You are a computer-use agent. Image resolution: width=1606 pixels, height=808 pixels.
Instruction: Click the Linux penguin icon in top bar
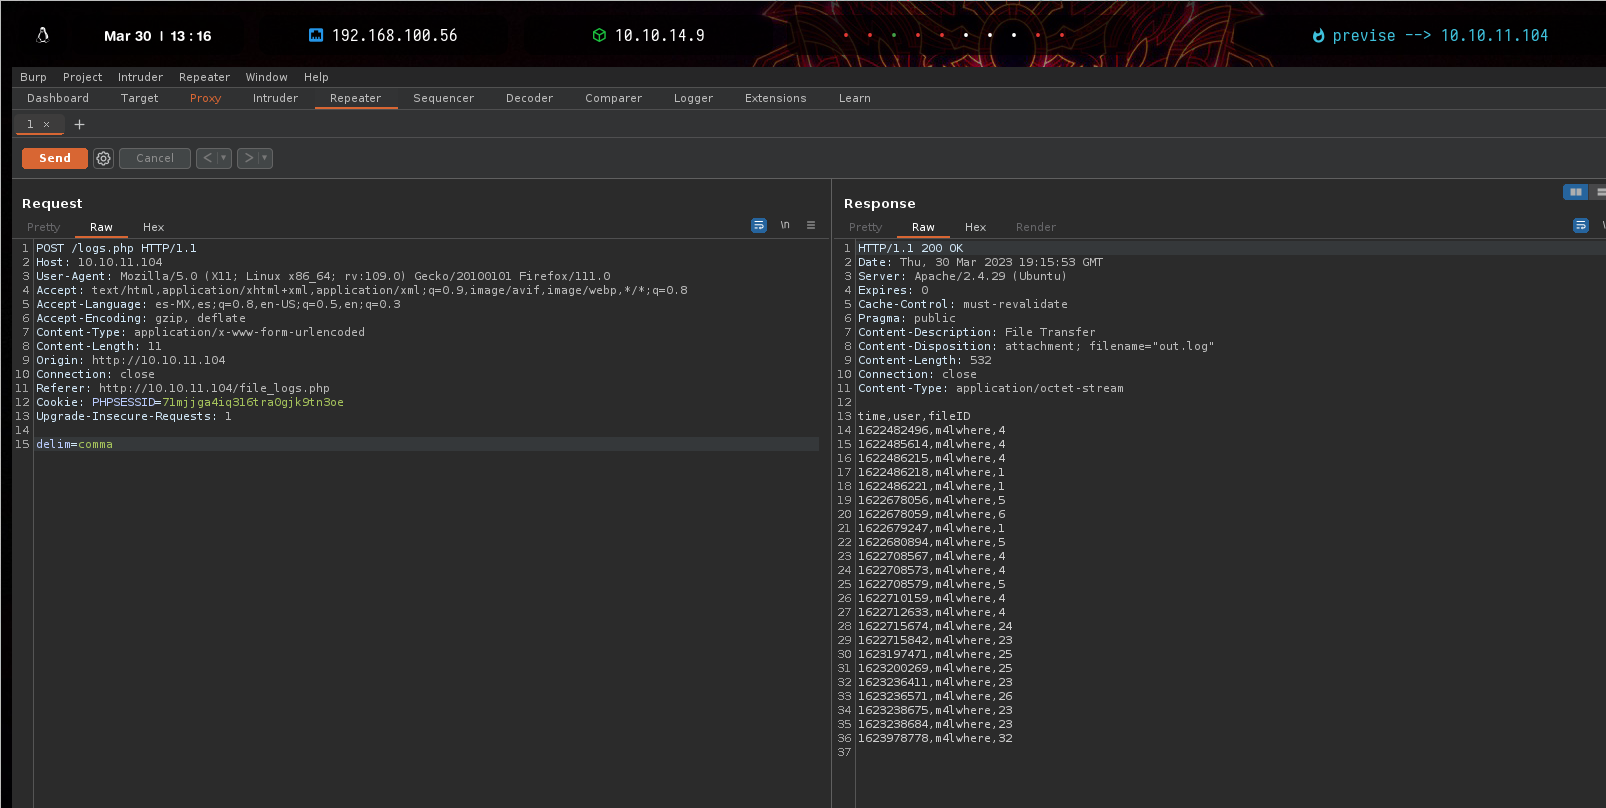pyautogui.click(x=43, y=35)
